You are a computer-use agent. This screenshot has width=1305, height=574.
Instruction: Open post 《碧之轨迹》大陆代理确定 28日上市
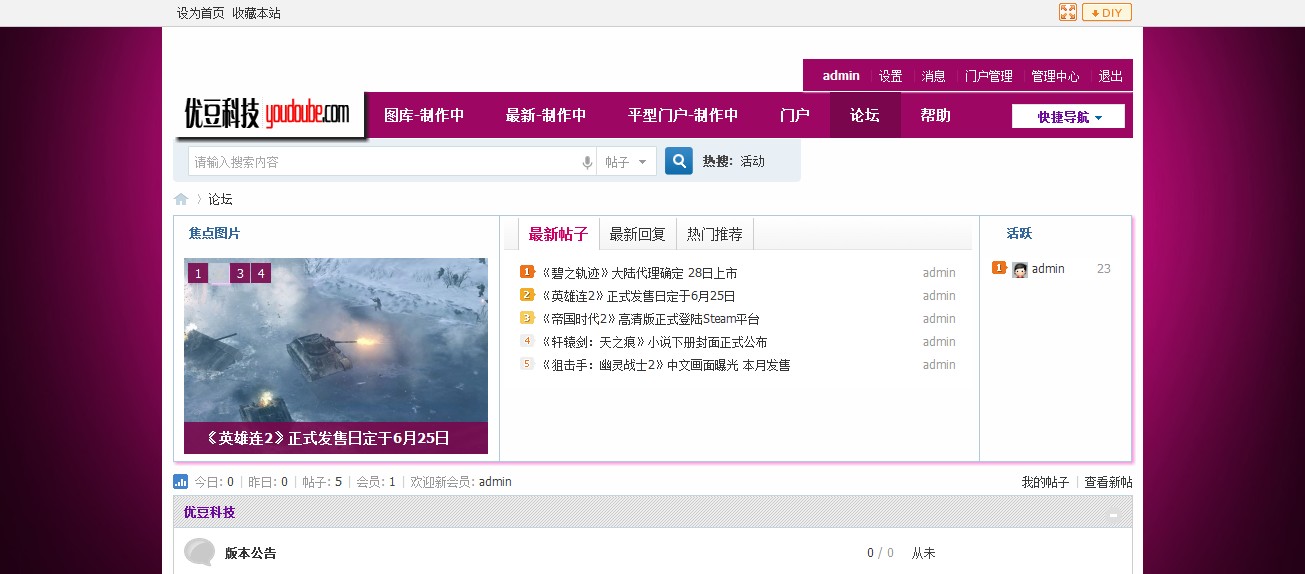click(640, 273)
